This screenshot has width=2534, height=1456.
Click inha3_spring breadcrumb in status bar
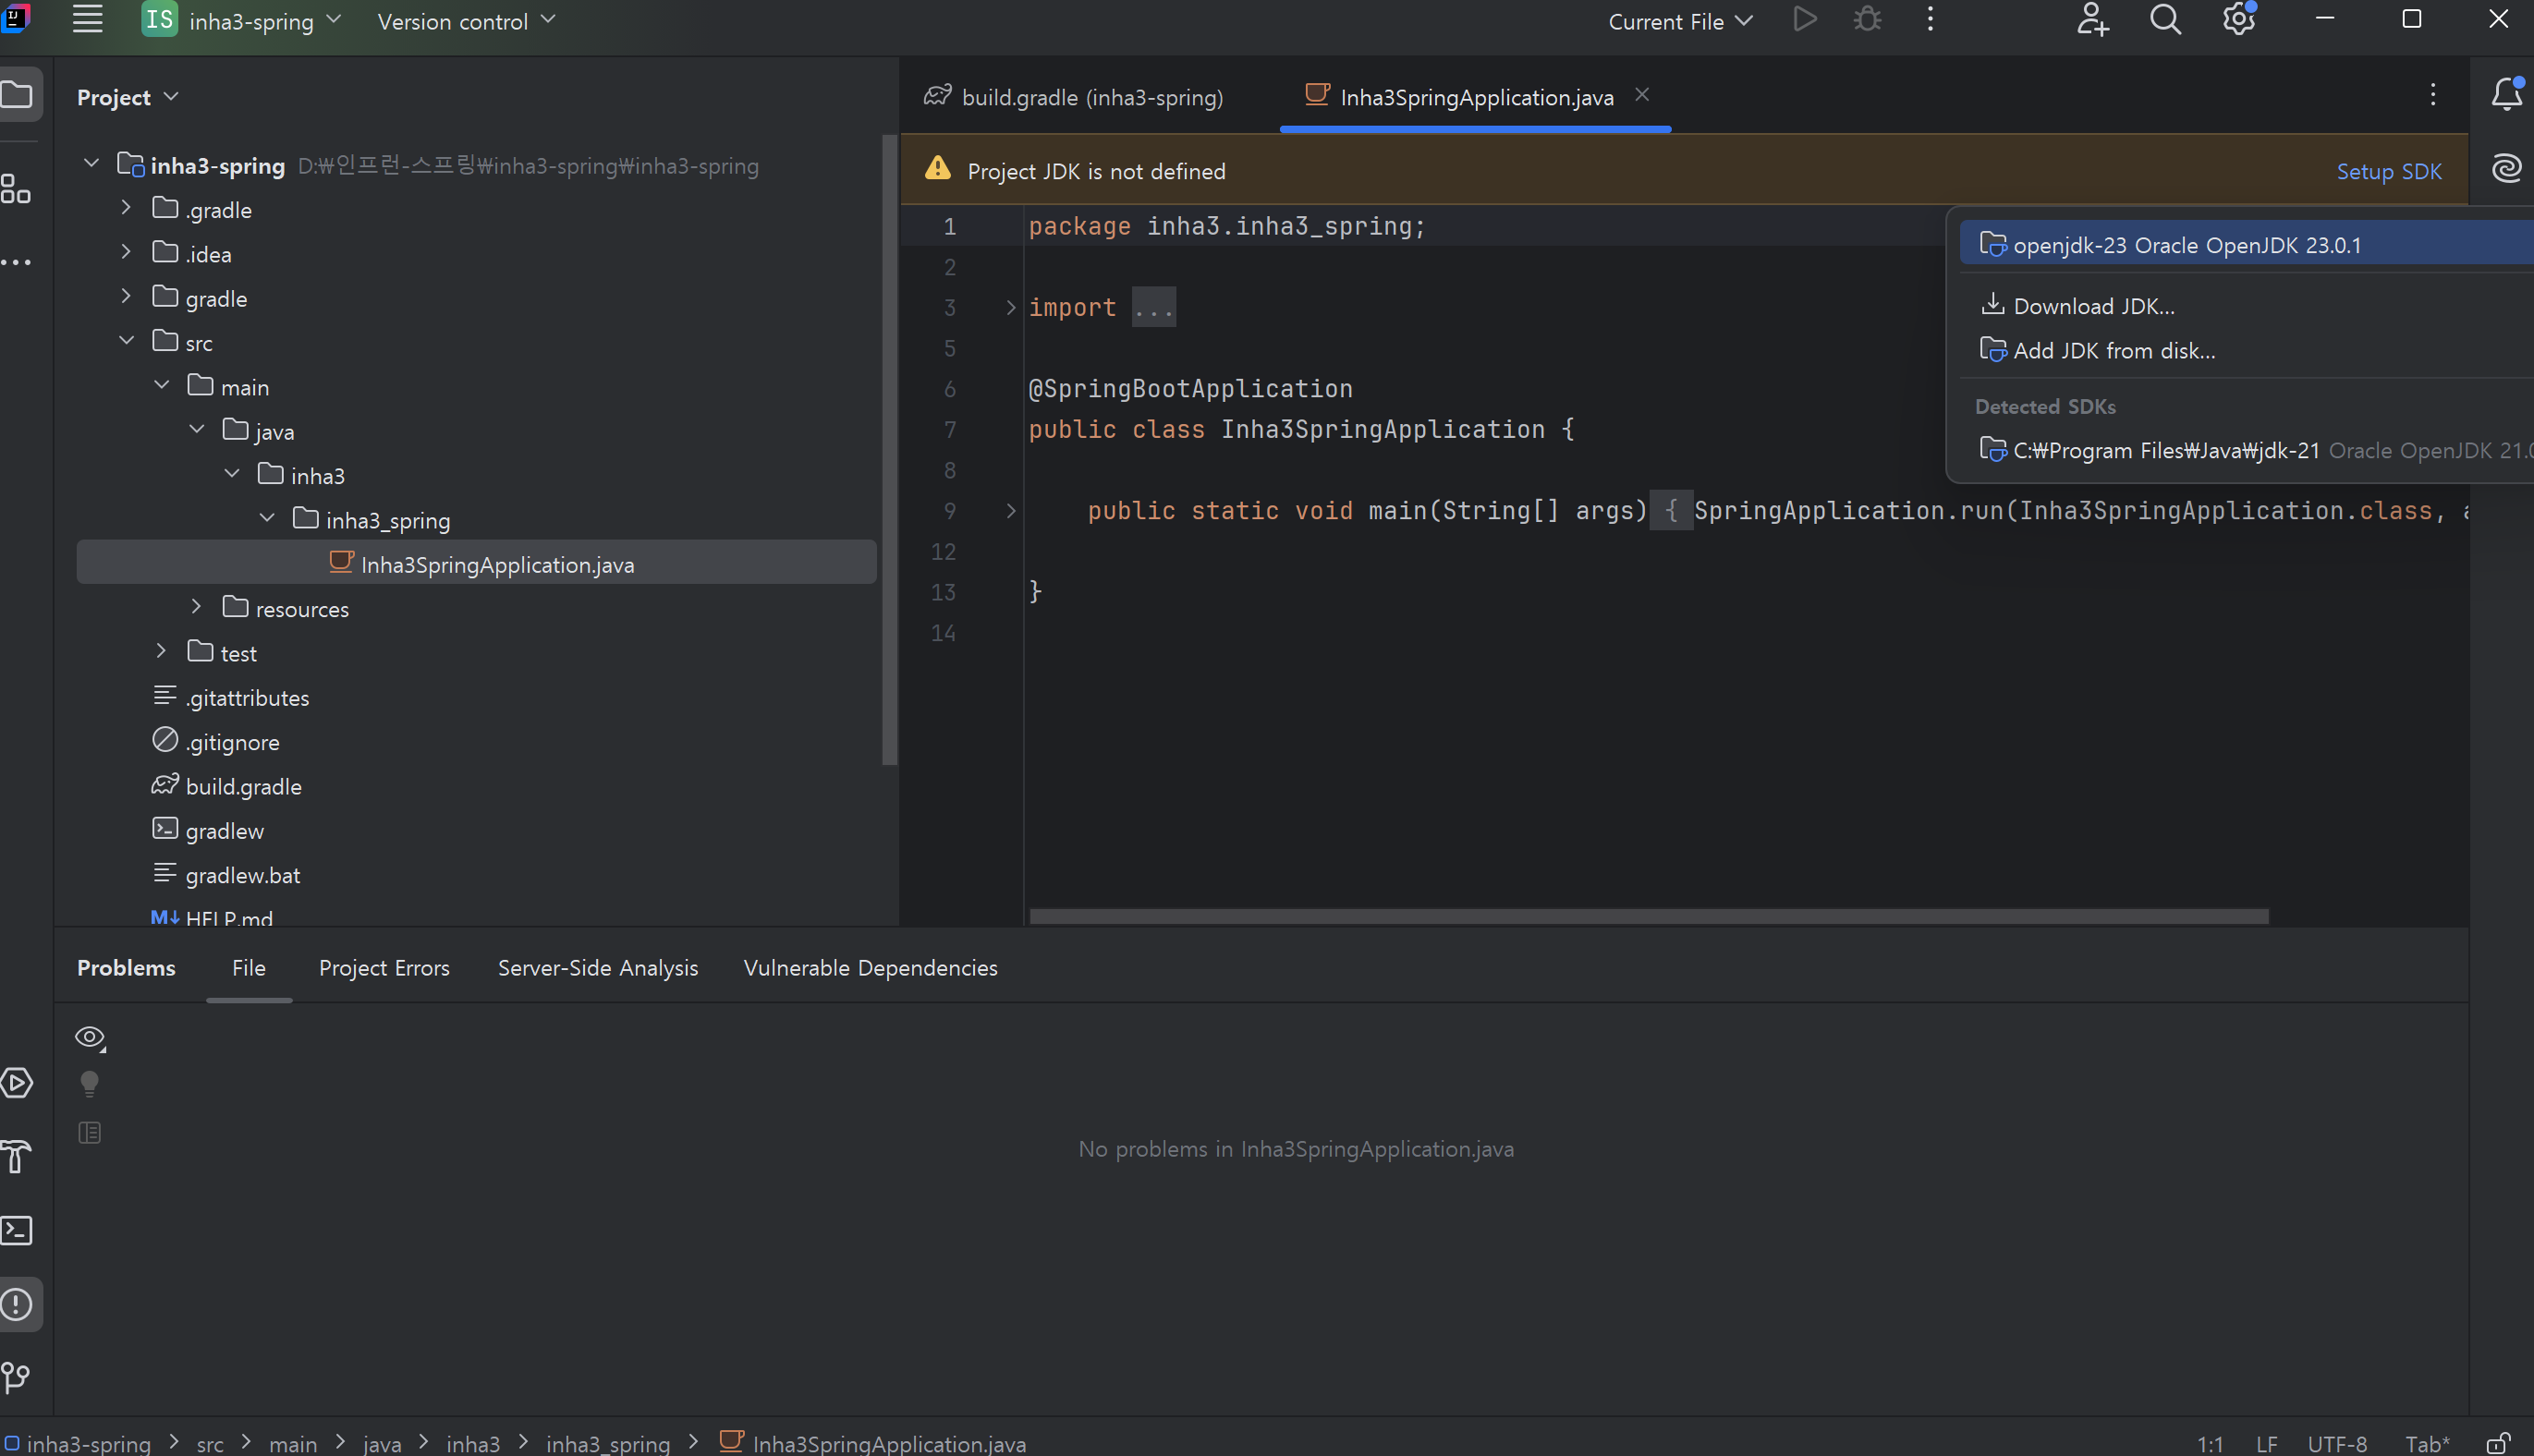pyautogui.click(x=607, y=1443)
